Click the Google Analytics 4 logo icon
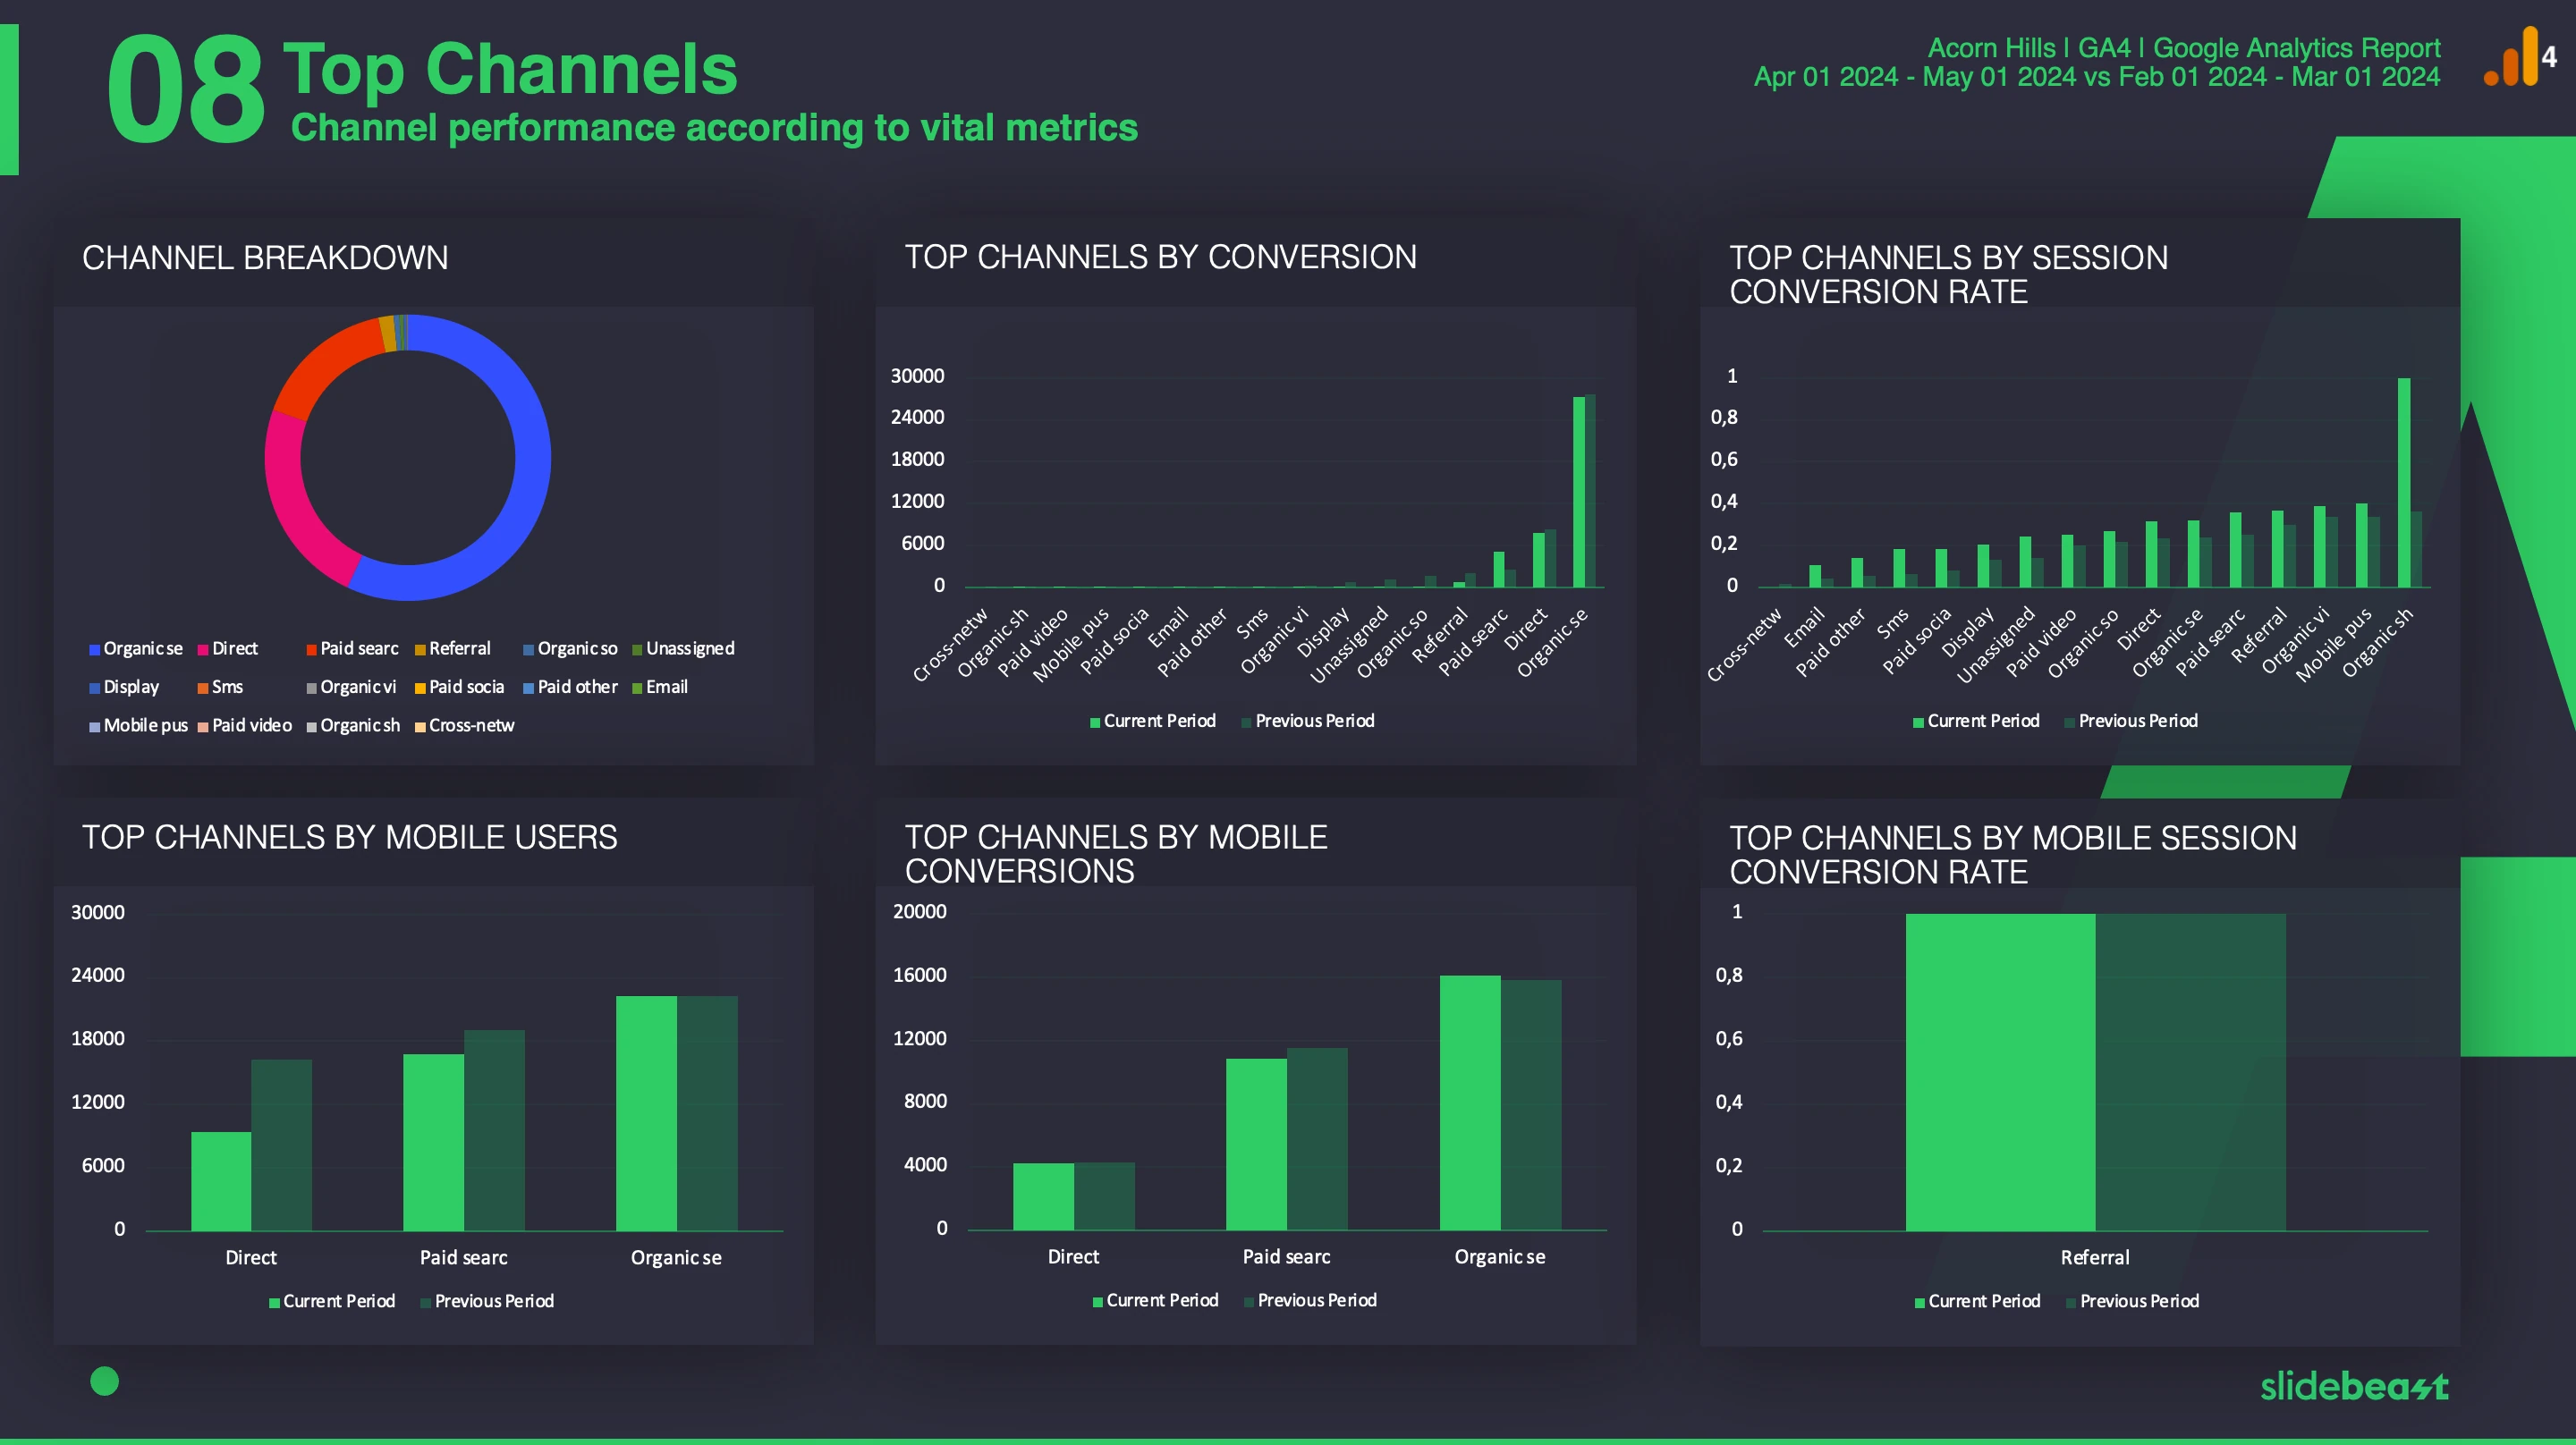 (x=2520, y=57)
